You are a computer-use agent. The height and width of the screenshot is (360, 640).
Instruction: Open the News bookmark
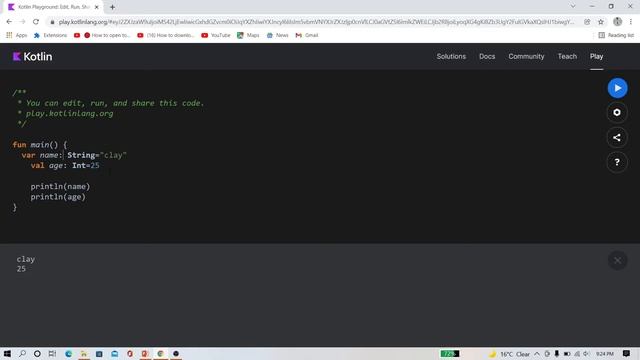(x=278, y=35)
